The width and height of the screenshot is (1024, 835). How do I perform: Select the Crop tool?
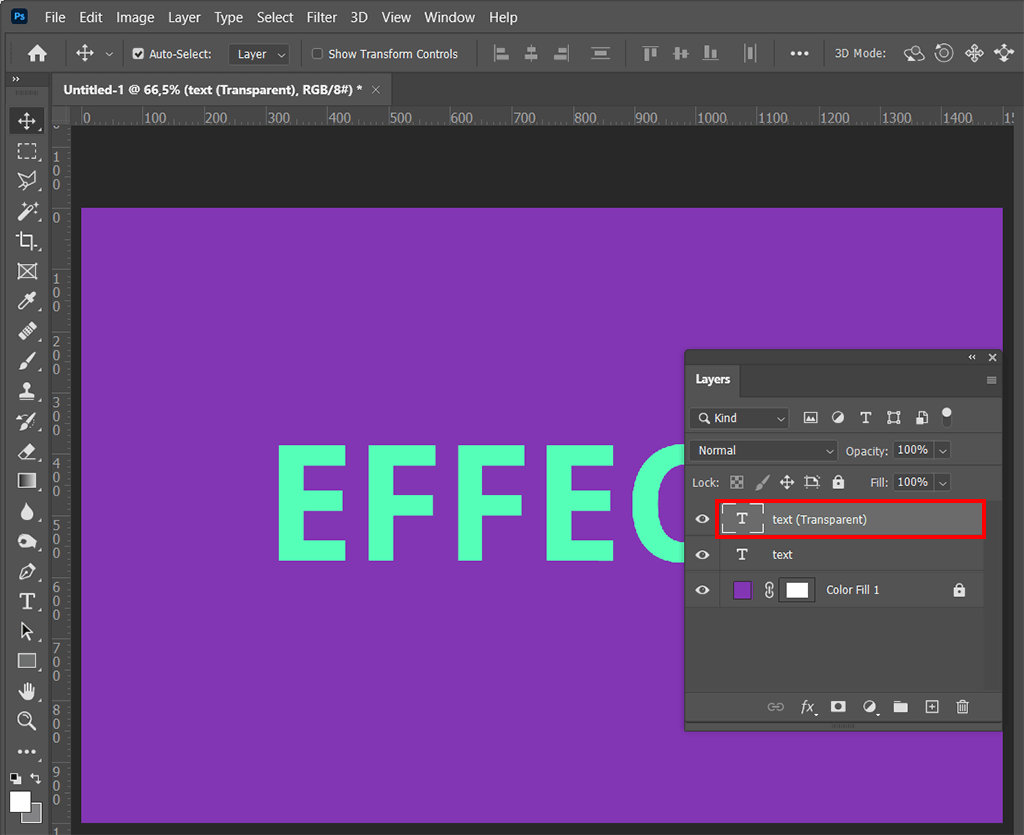tap(27, 241)
